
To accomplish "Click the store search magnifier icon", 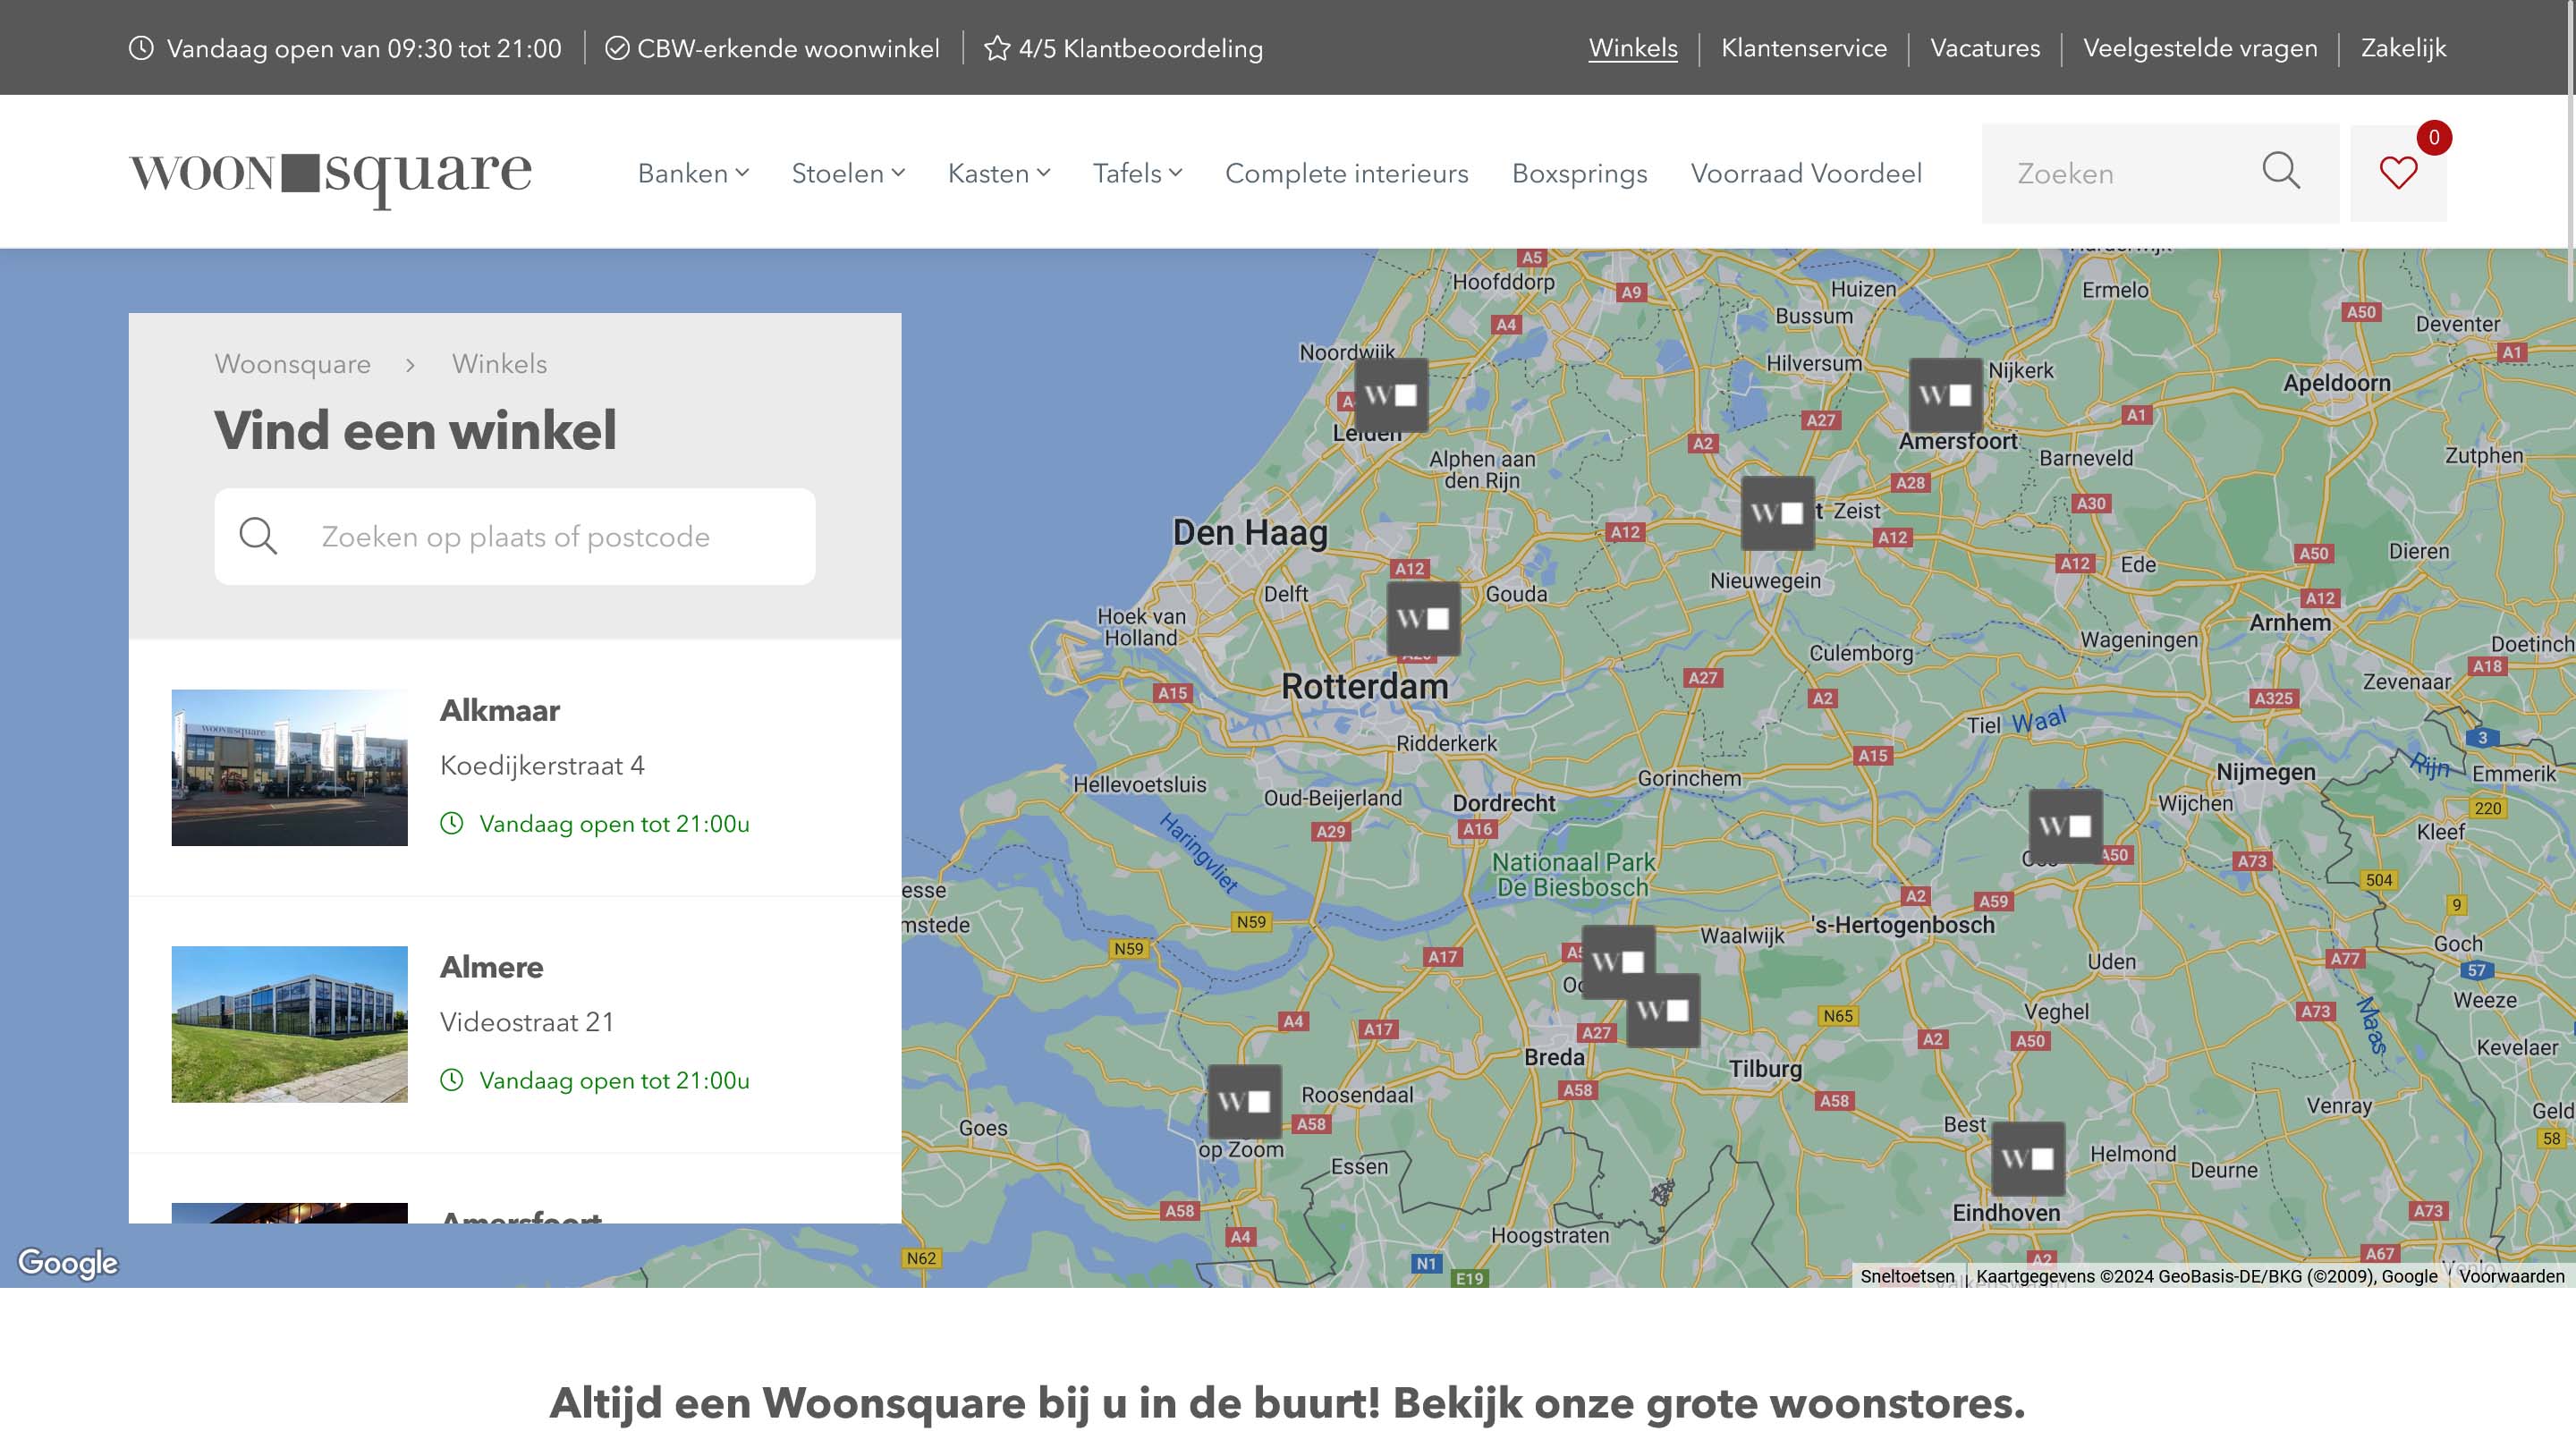I will [x=258, y=536].
